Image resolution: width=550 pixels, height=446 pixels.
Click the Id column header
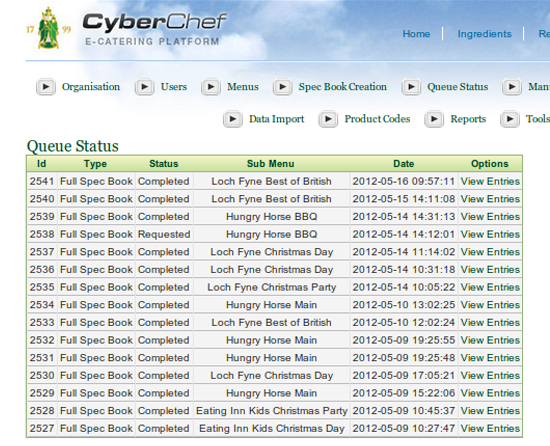[x=42, y=164]
